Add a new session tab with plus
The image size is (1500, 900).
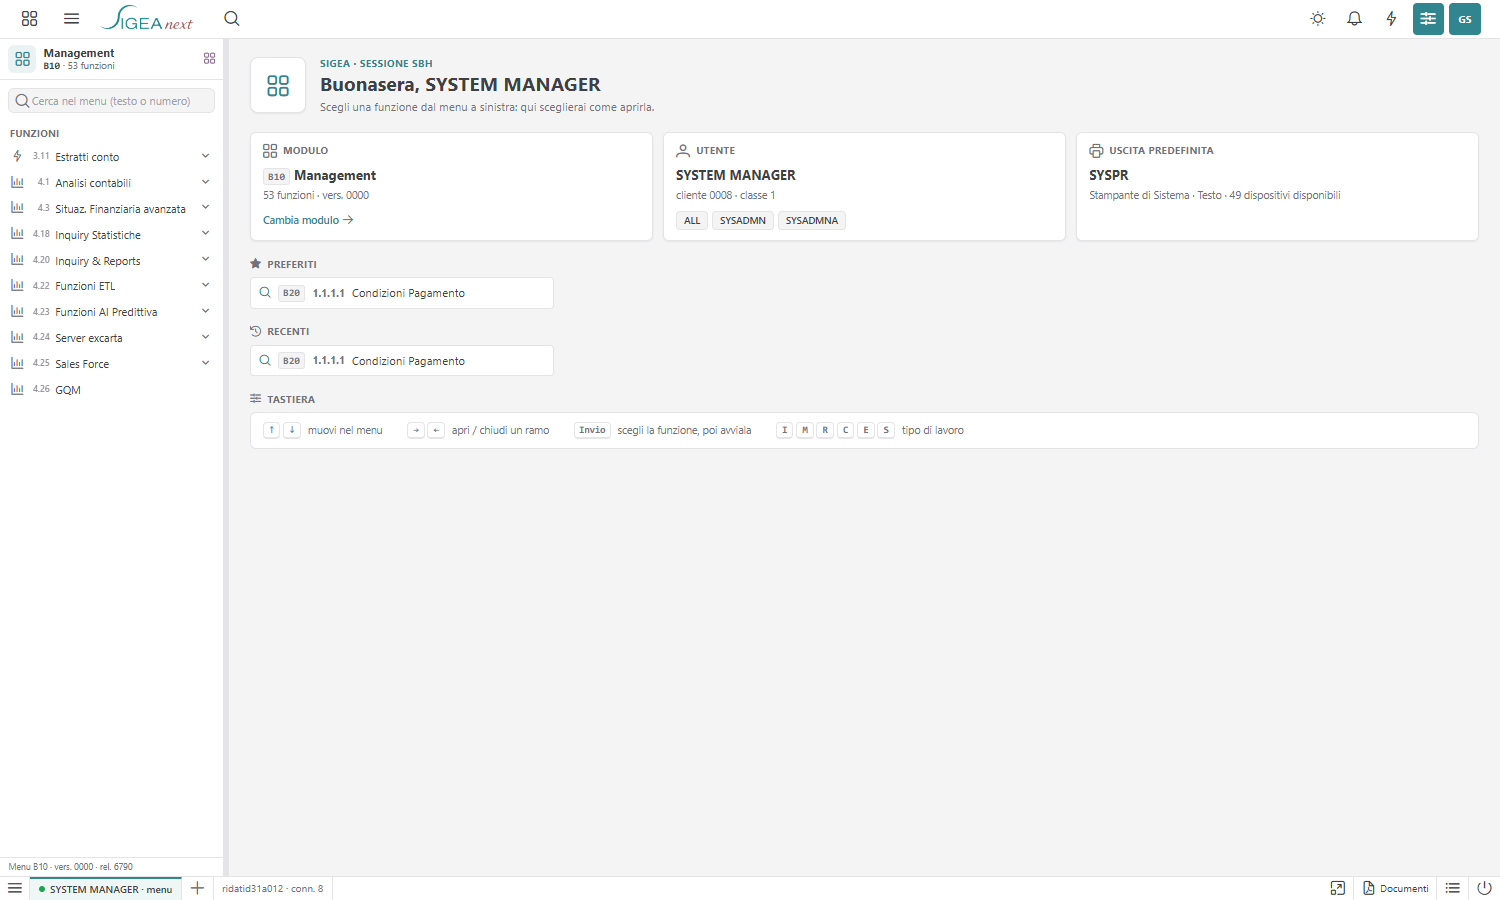(197, 888)
